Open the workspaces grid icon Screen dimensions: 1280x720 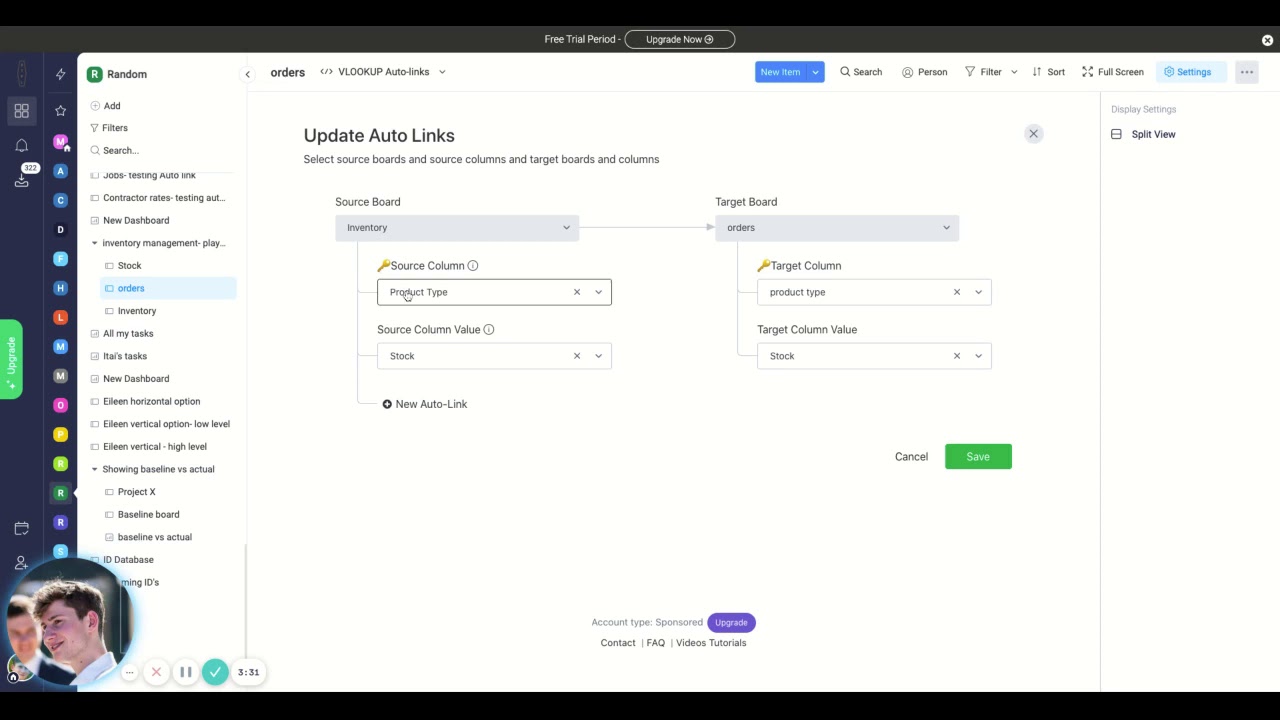point(21,110)
